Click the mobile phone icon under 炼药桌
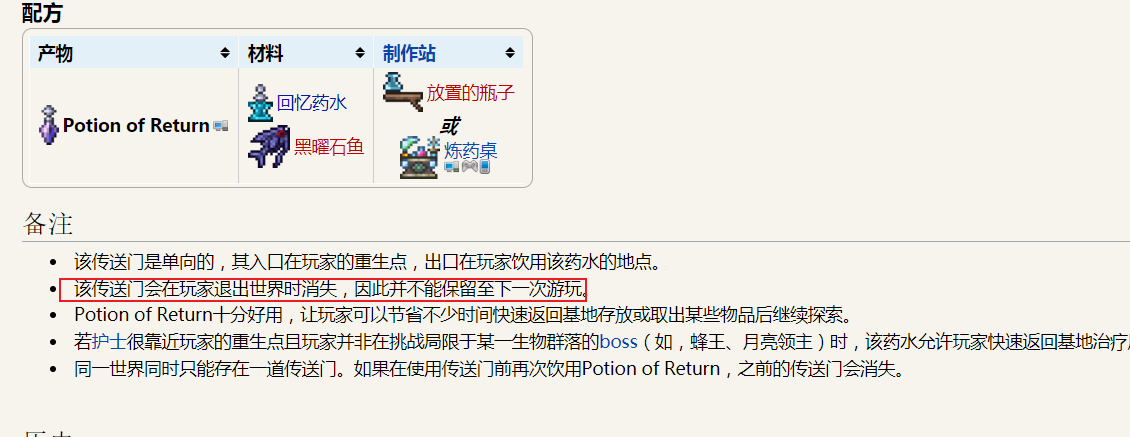This screenshot has height=437, width=1130. (x=485, y=167)
